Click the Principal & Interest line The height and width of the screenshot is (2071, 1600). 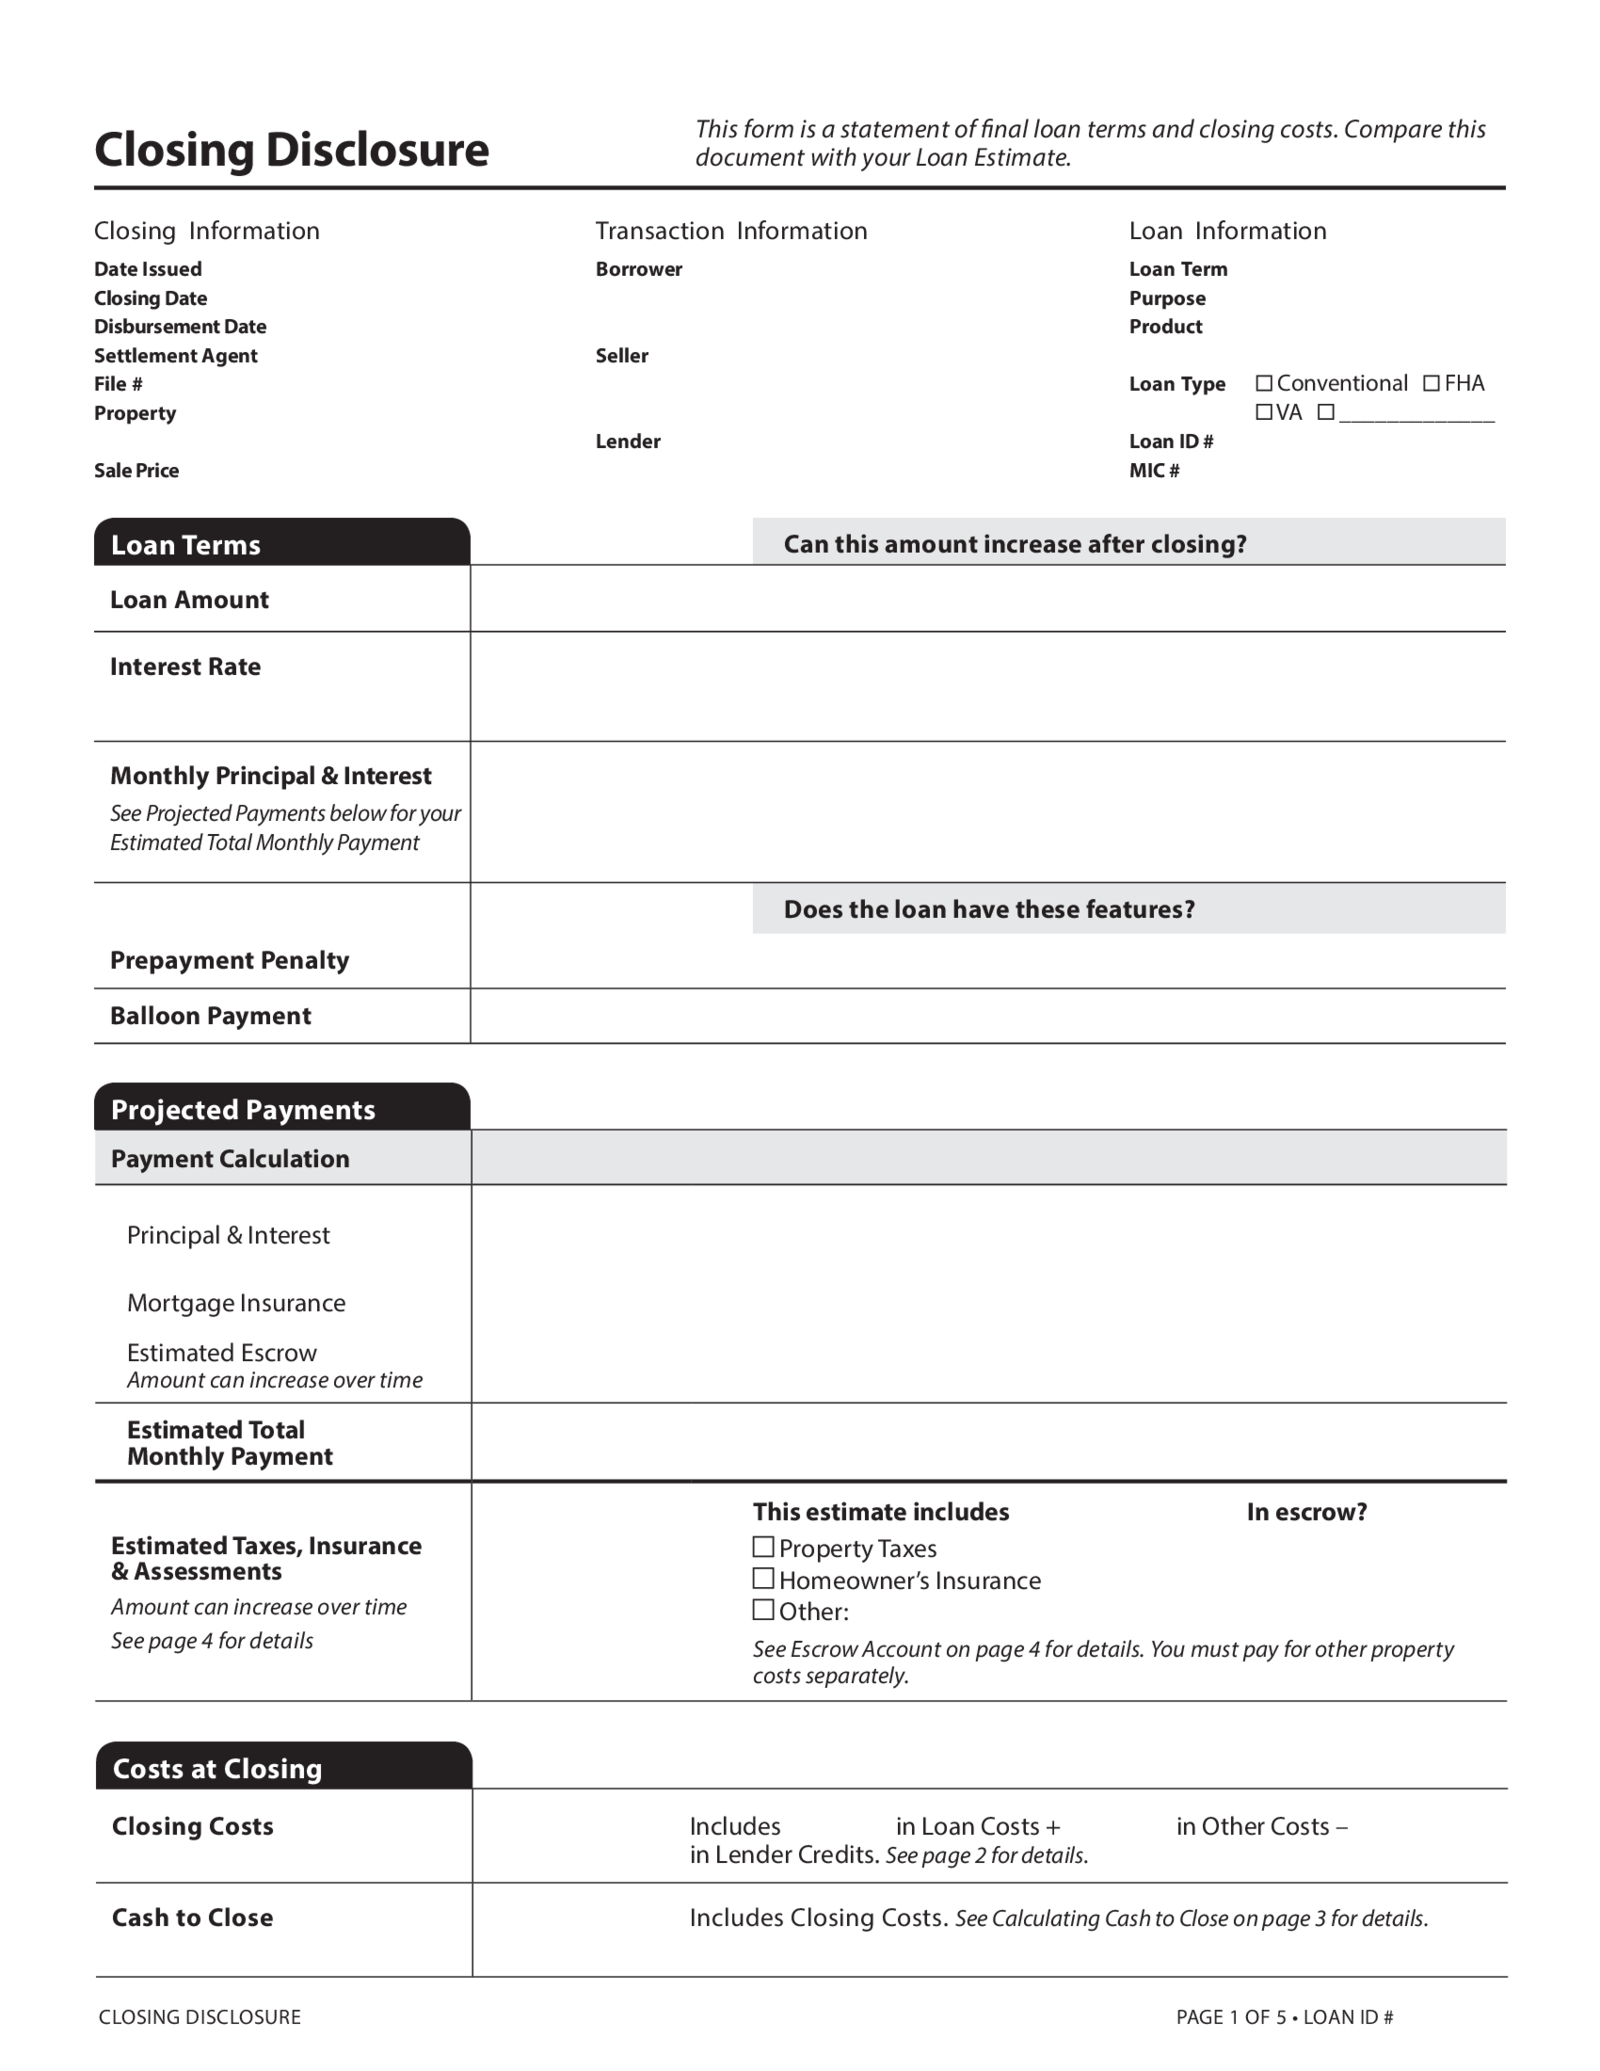[x=228, y=1236]
